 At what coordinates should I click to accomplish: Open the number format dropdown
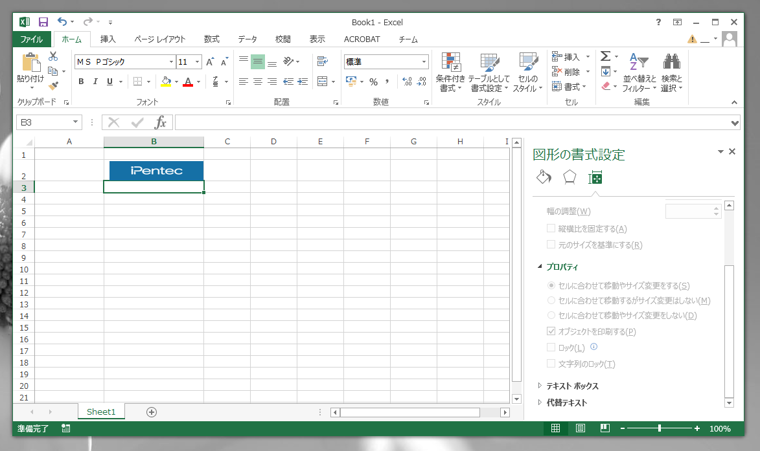pos(424,62)
